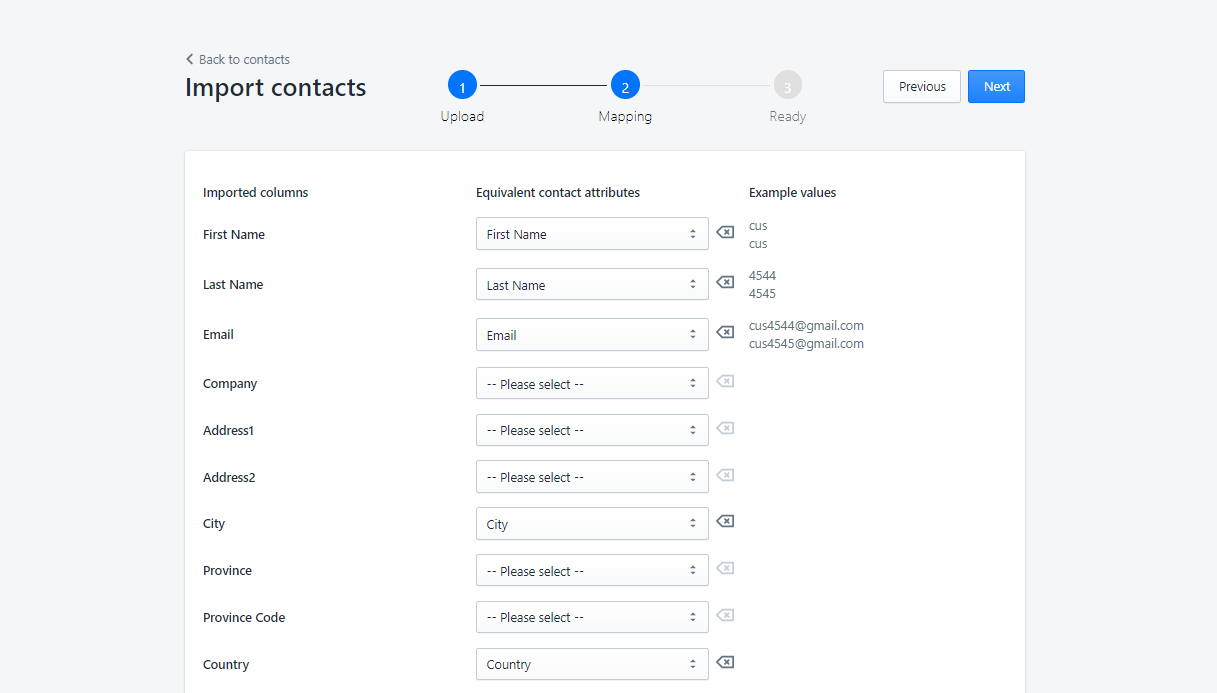Clear the City attribute mapping icon
1217x693 pixels.
pos(725,522)
